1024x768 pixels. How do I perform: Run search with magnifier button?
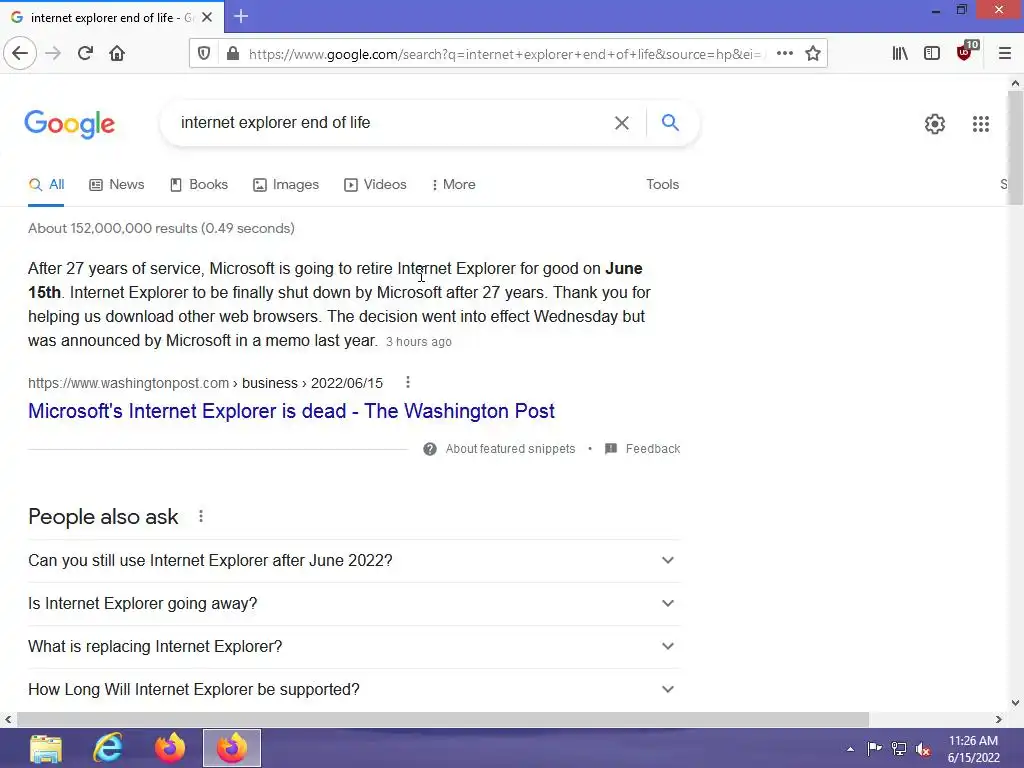coord(670,122)
